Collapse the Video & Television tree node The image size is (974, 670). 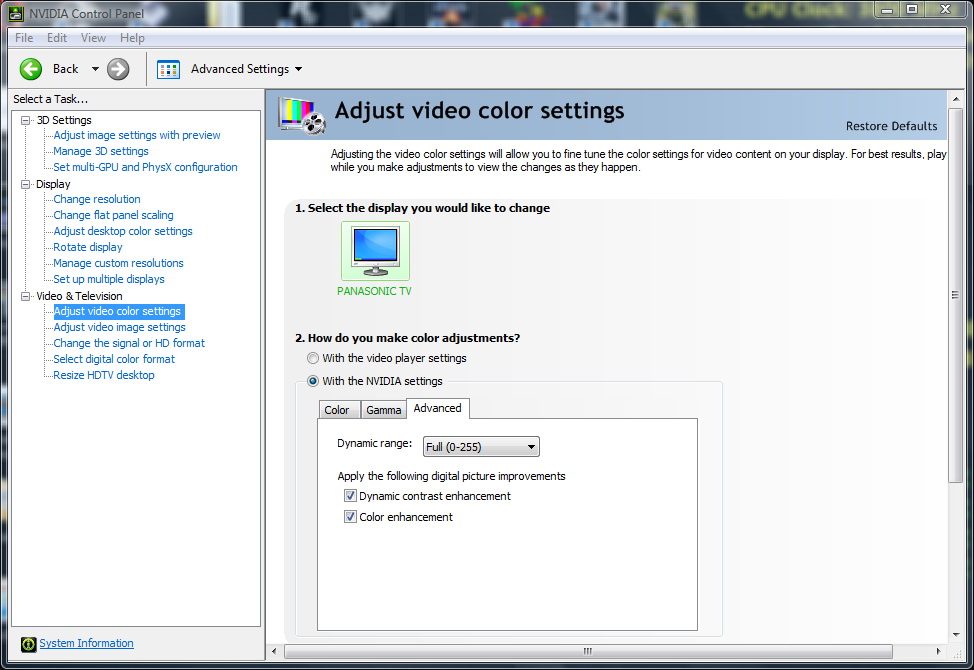point(25,296)
